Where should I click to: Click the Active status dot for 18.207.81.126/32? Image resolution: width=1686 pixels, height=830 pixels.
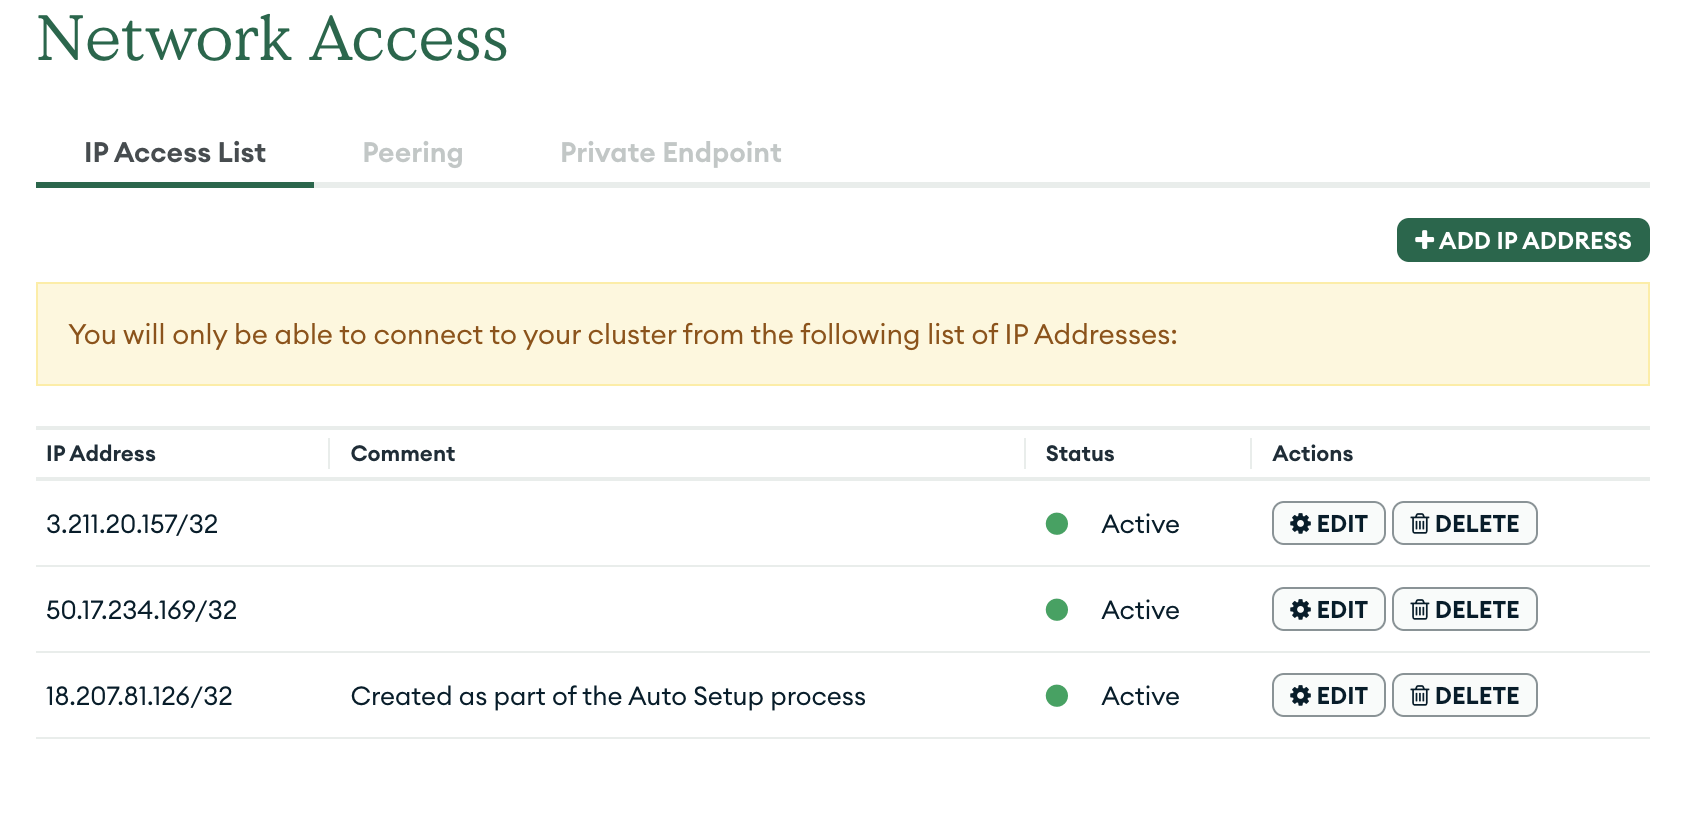pos(1057,695)
